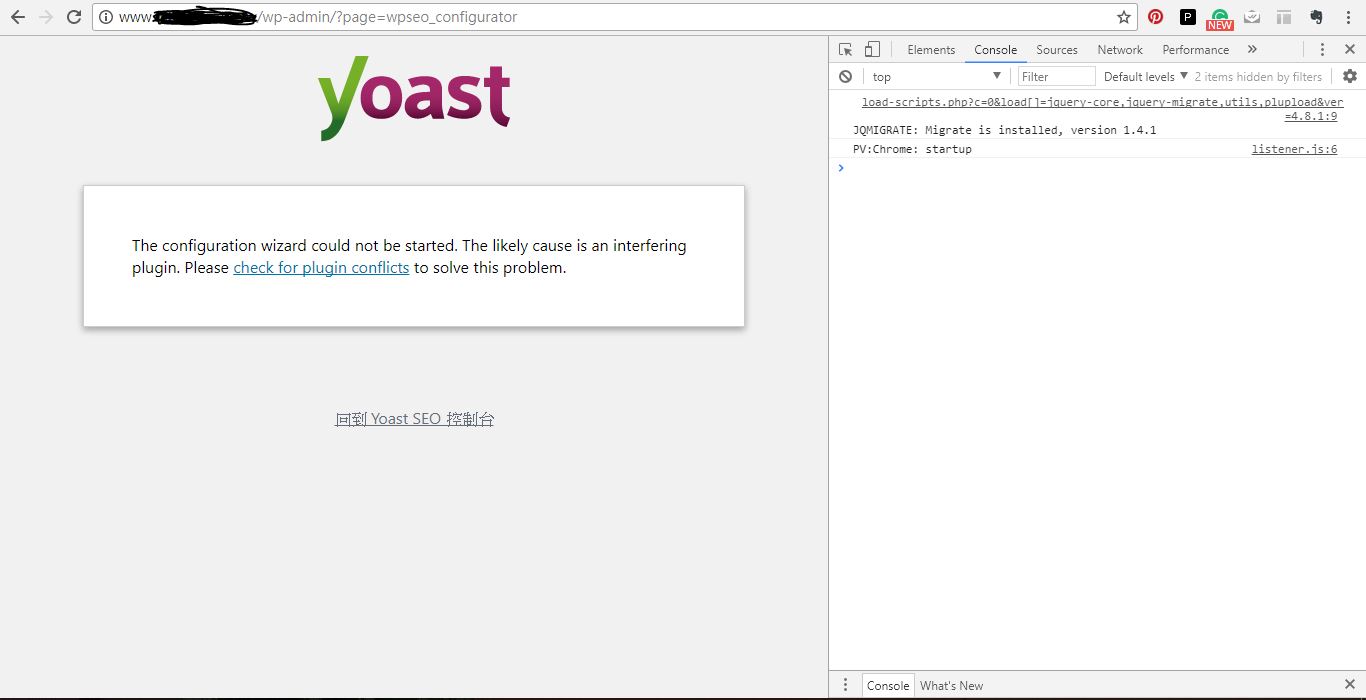Viewport: 1366px width, 700px height.
Task: Open the Chrome main menu
Action: point(1349,17)
